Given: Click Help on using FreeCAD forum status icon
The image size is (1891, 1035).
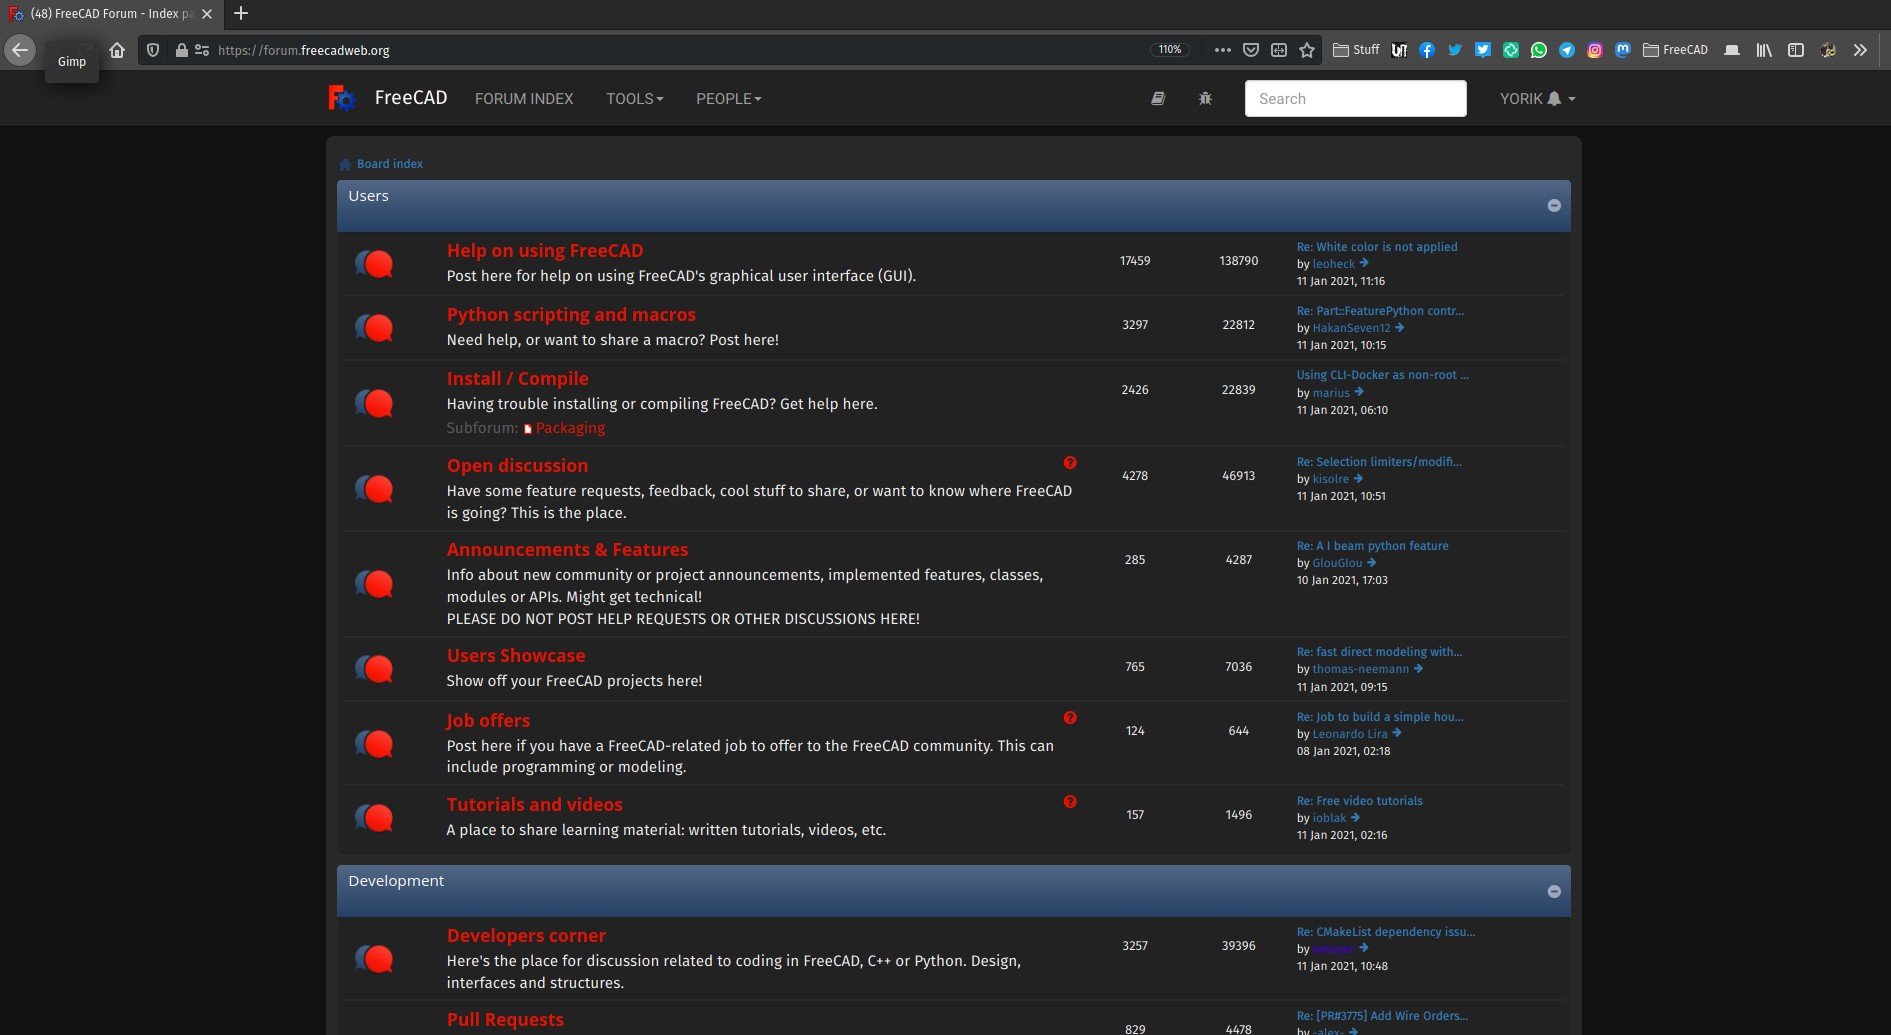Looking at the screenshot, I should click(x=374, y=264).
